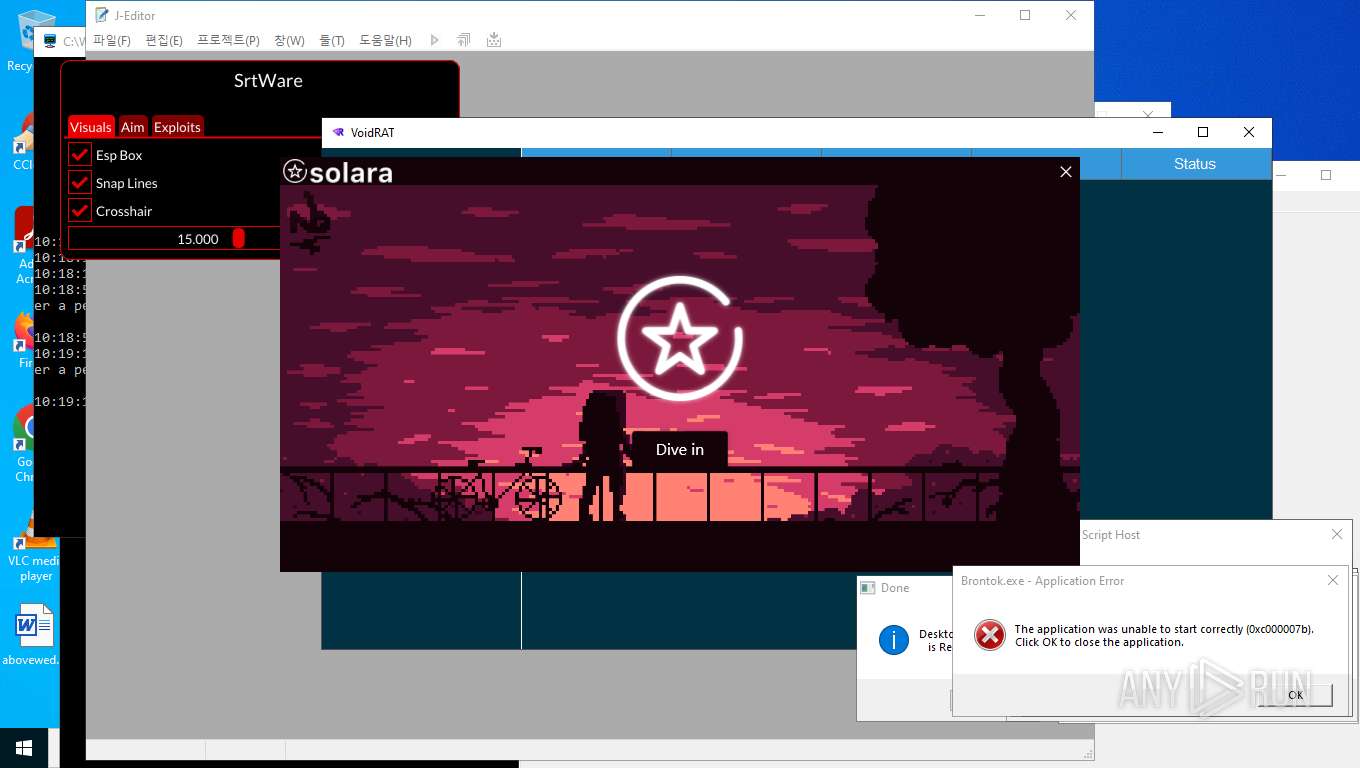Click the red slider handle at 15.000
Screen dimensions: 1360x768
[238, 238]
